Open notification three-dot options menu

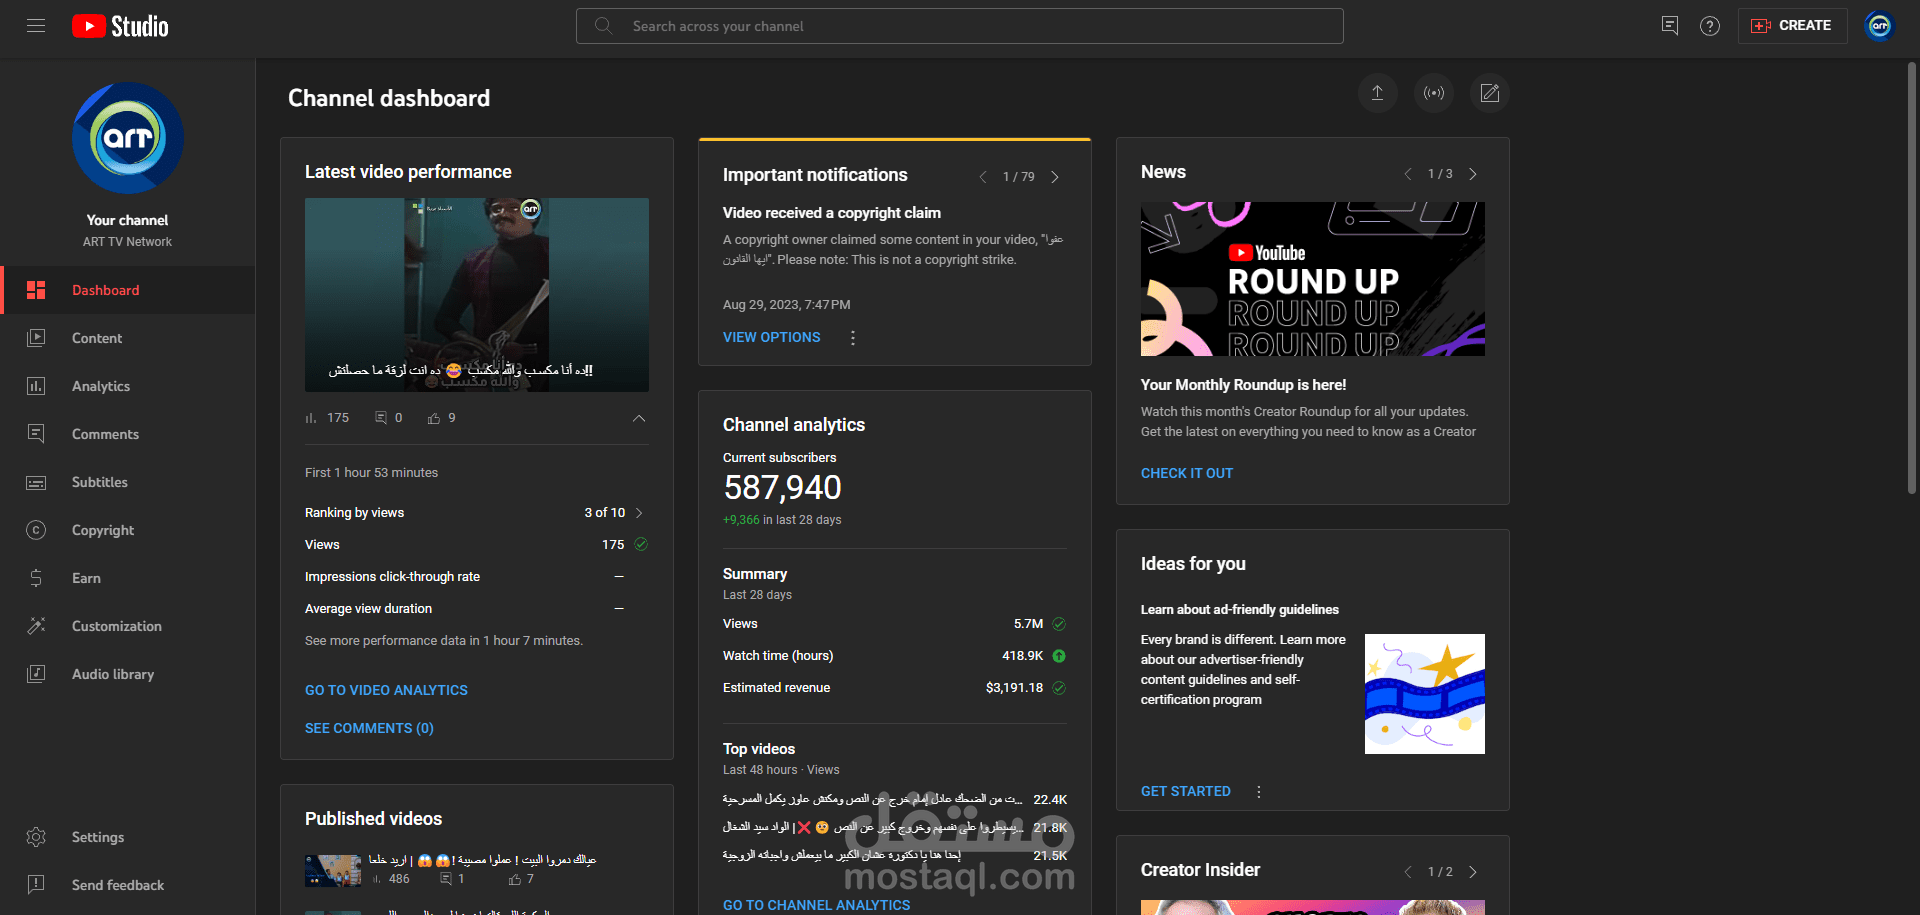point(853,338)
